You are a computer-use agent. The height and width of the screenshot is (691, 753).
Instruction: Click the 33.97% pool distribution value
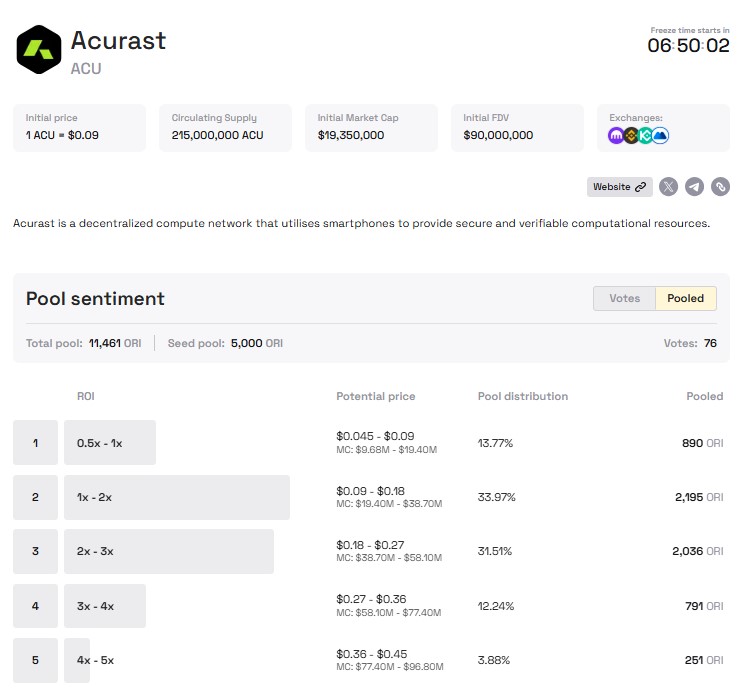click(x=497, y=497)
